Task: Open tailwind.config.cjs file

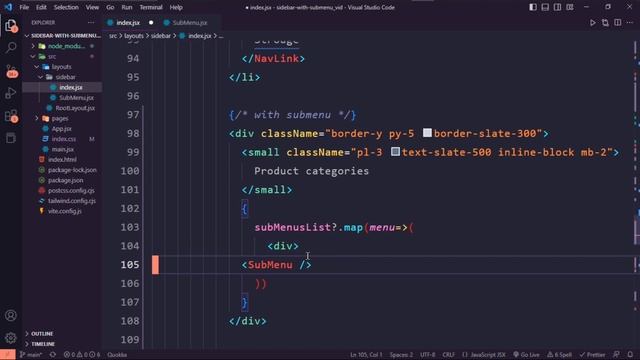Action: (71, 201)
